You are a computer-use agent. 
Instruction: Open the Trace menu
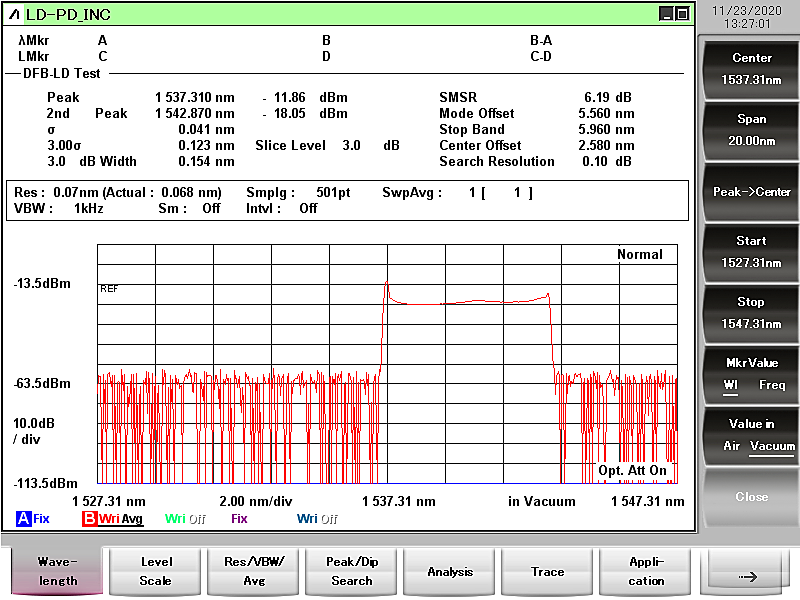click(548, 572)
